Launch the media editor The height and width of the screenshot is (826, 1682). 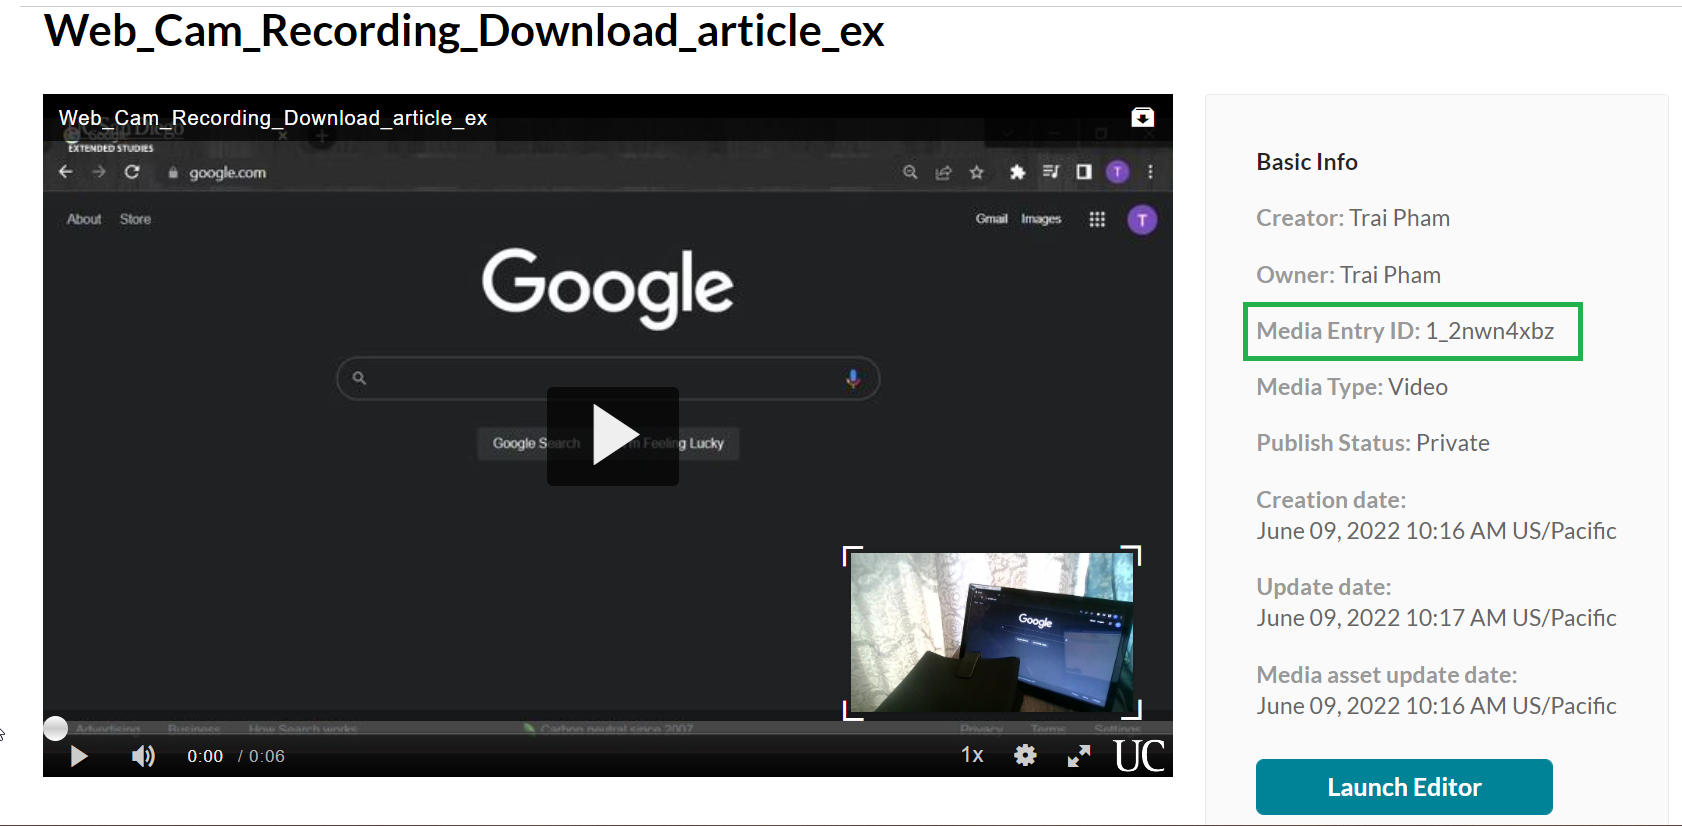point(1404,787)
